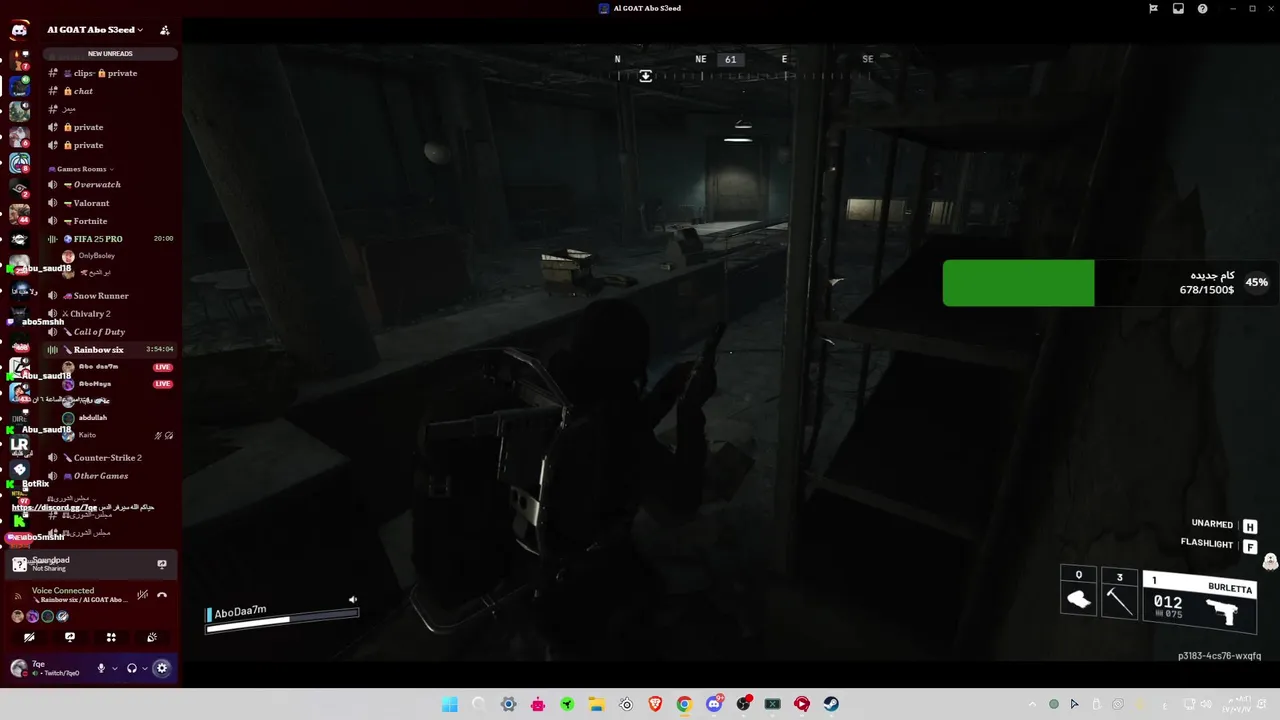
Task: Launch Brave browser from taskbar
Action: 655,704
